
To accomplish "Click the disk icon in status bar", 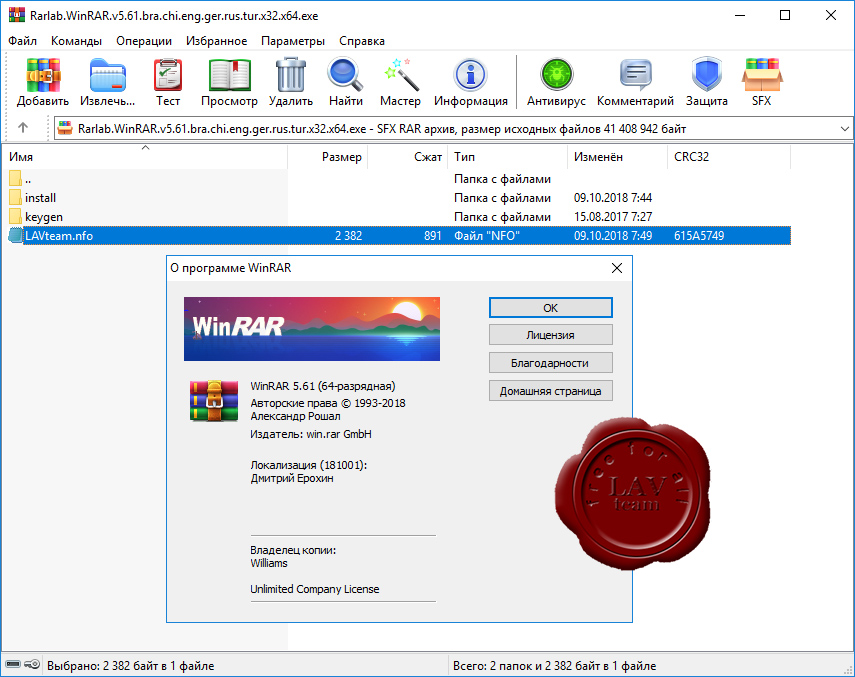I will [13, 664].
